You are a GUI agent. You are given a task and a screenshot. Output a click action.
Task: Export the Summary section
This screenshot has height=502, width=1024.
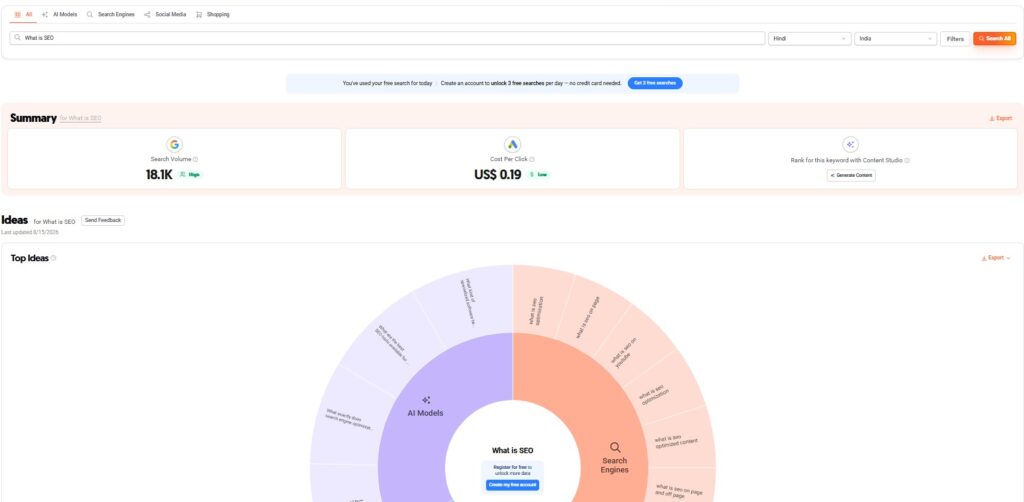(1000, 118)
